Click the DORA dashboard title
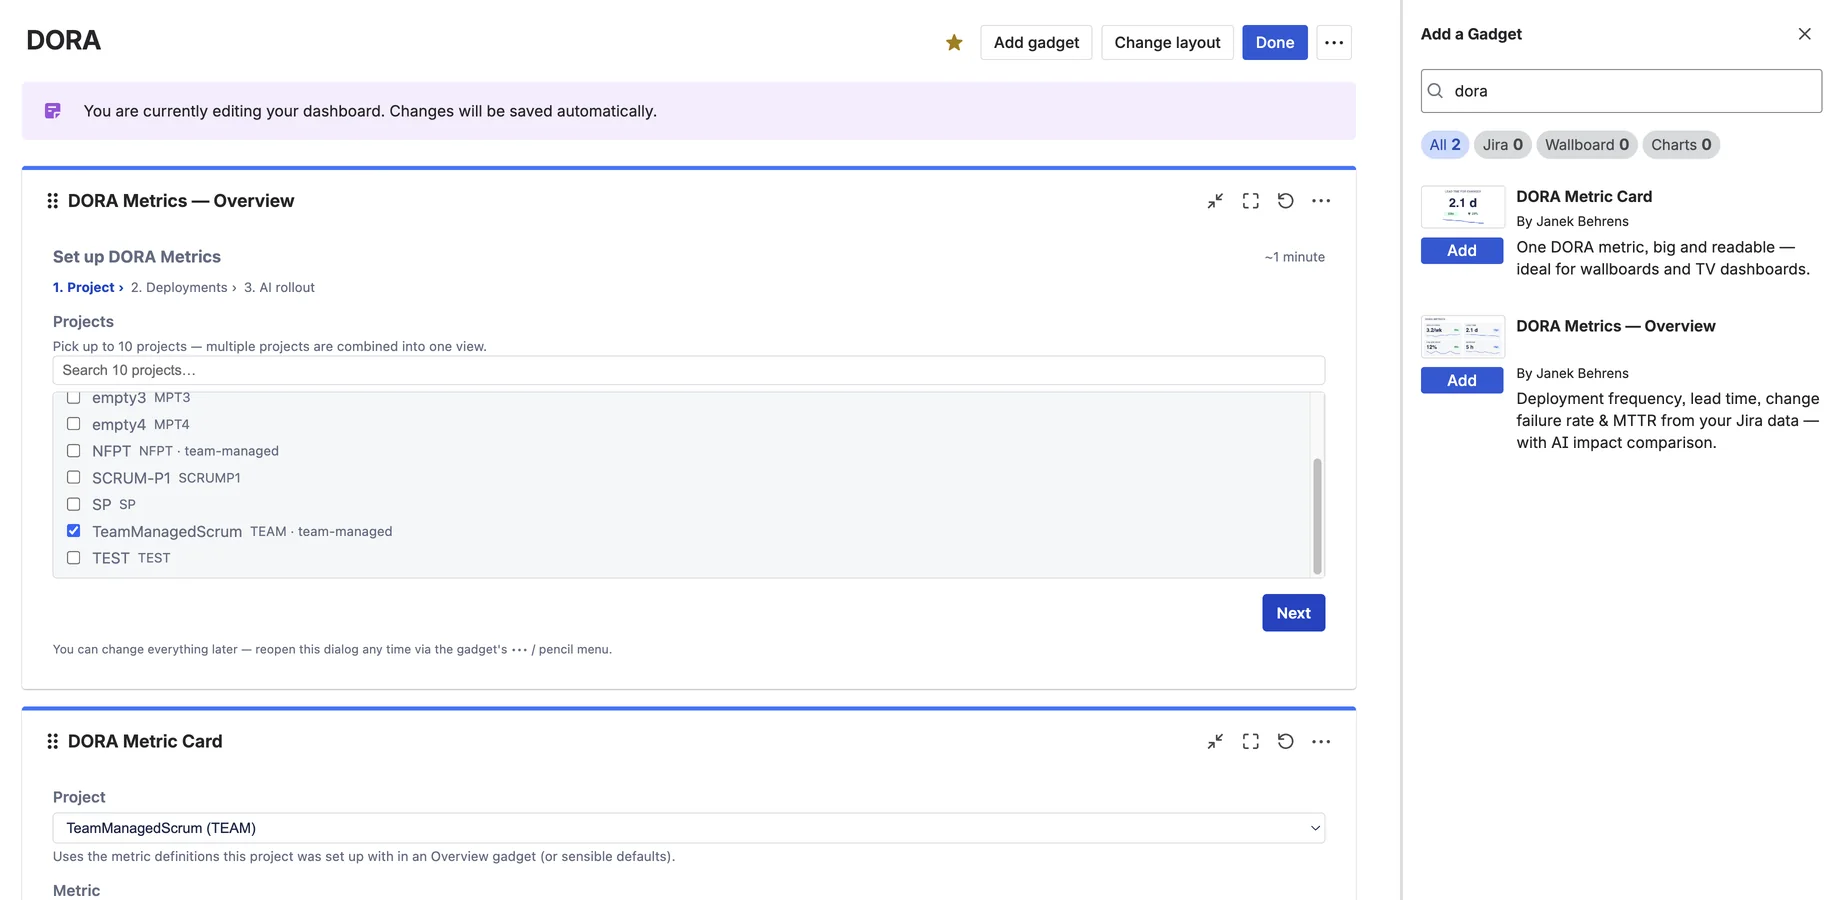 63,40
